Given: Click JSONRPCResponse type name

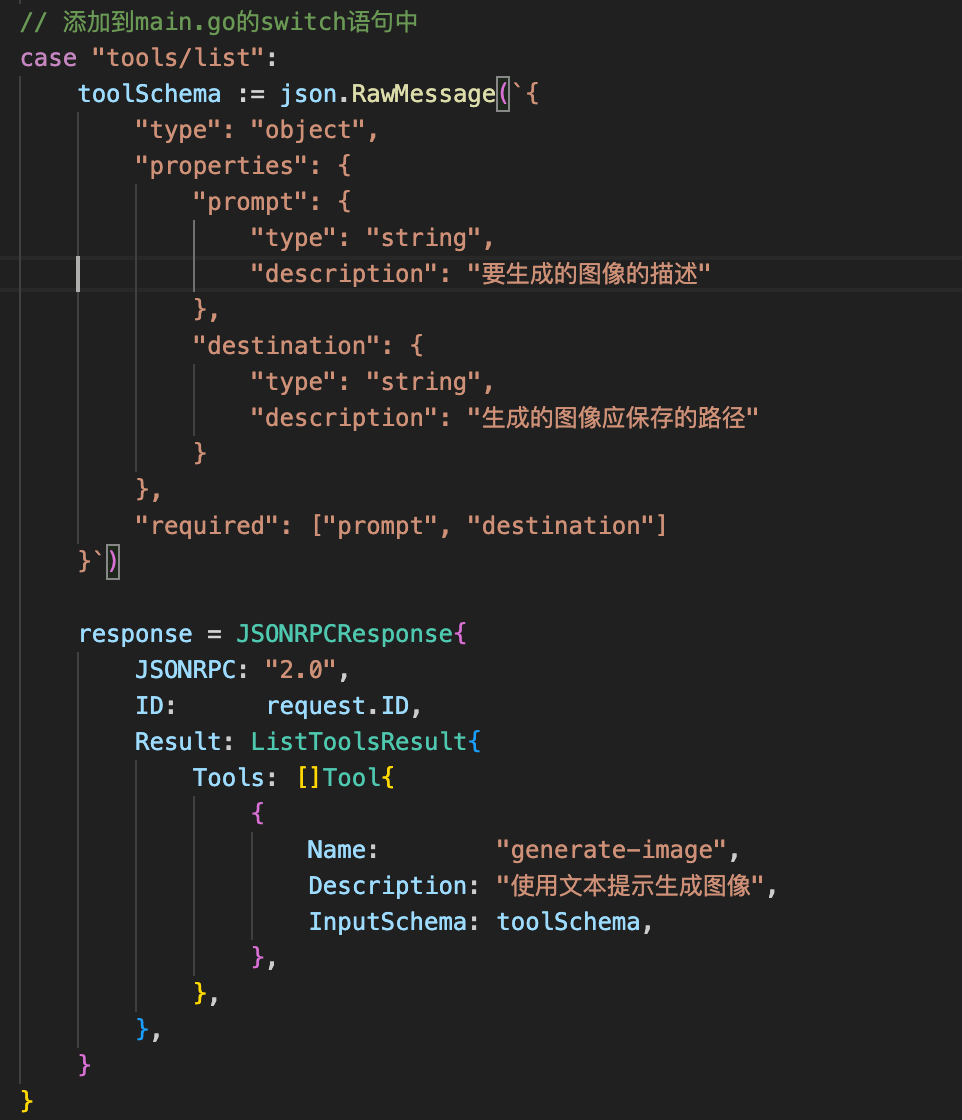Looking at the screenshot, I should (x=344, y=634).
